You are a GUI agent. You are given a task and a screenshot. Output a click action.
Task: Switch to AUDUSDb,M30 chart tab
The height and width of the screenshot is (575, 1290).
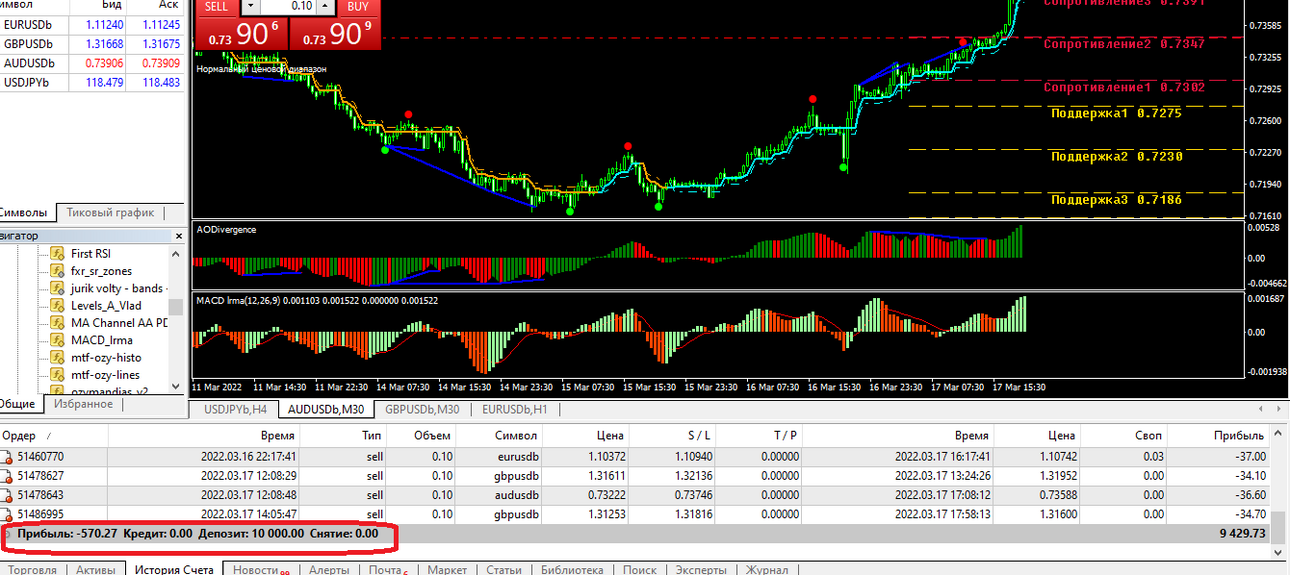325,409
